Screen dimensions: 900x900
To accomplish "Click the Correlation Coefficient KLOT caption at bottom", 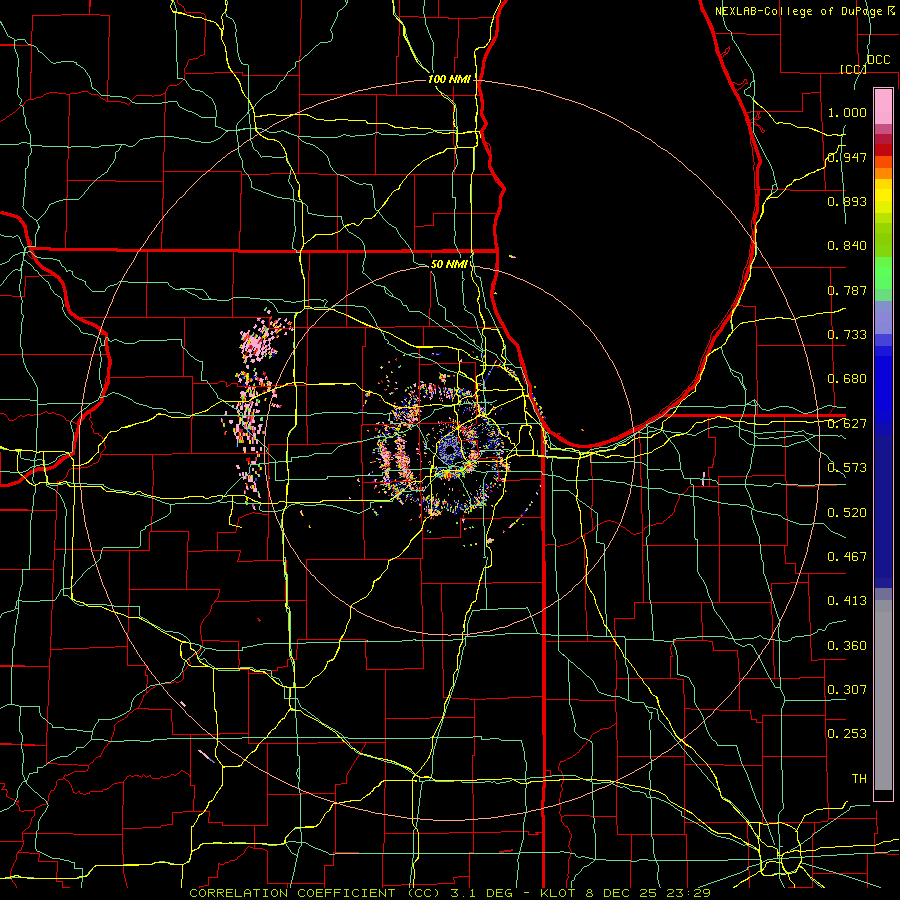I will pyautogui.click(x=450, y=893).
